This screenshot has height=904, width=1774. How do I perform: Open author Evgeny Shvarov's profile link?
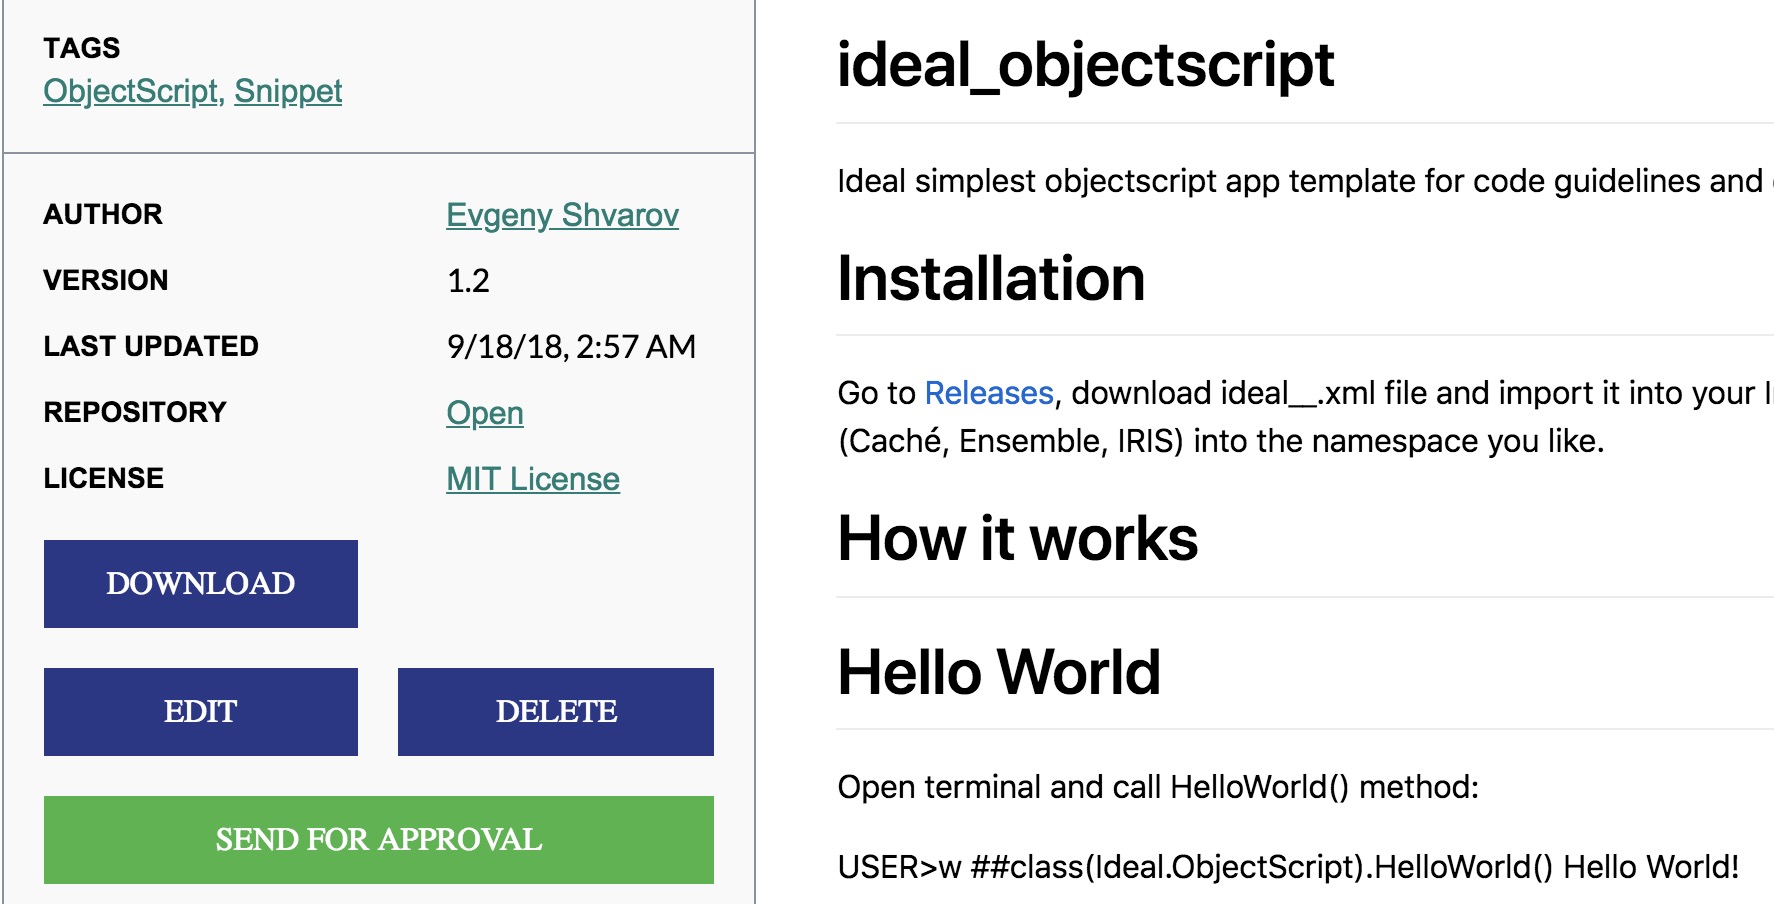562,215
